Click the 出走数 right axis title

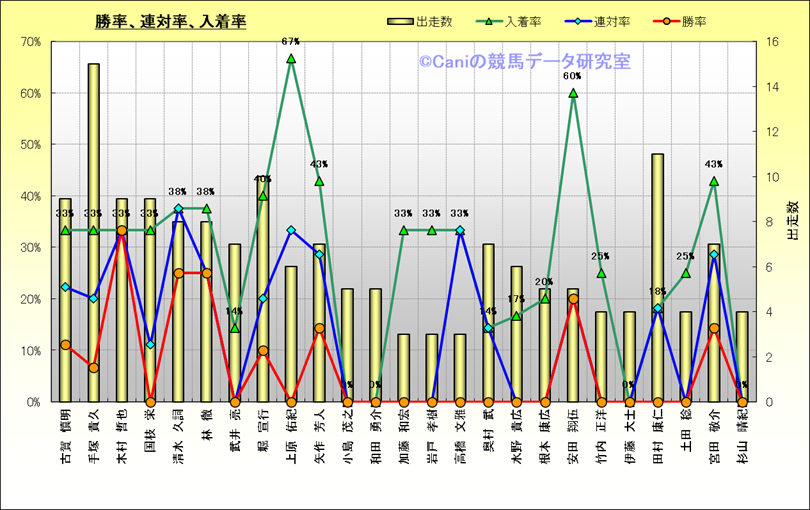(792, 221)
